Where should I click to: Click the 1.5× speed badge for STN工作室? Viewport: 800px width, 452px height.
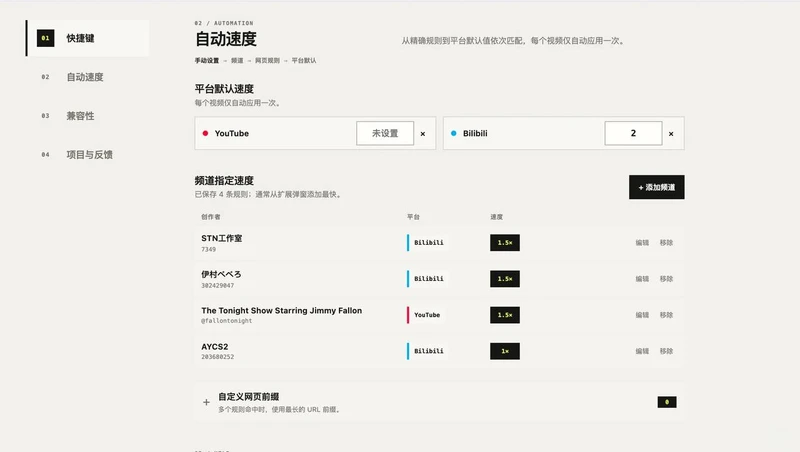pyautogui.click(x=505, y=243)
